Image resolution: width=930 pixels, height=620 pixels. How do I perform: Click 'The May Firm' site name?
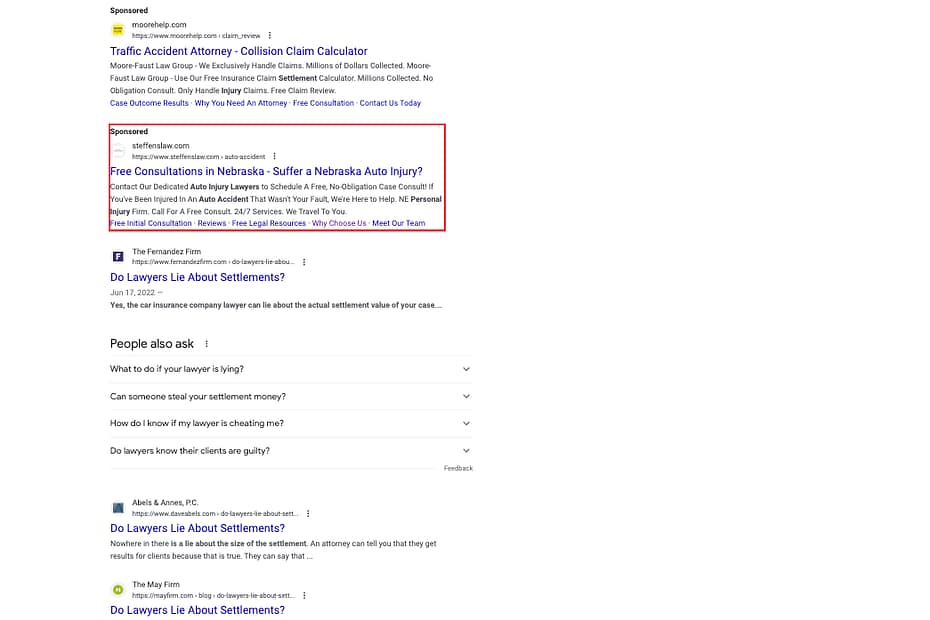(156, 584)
